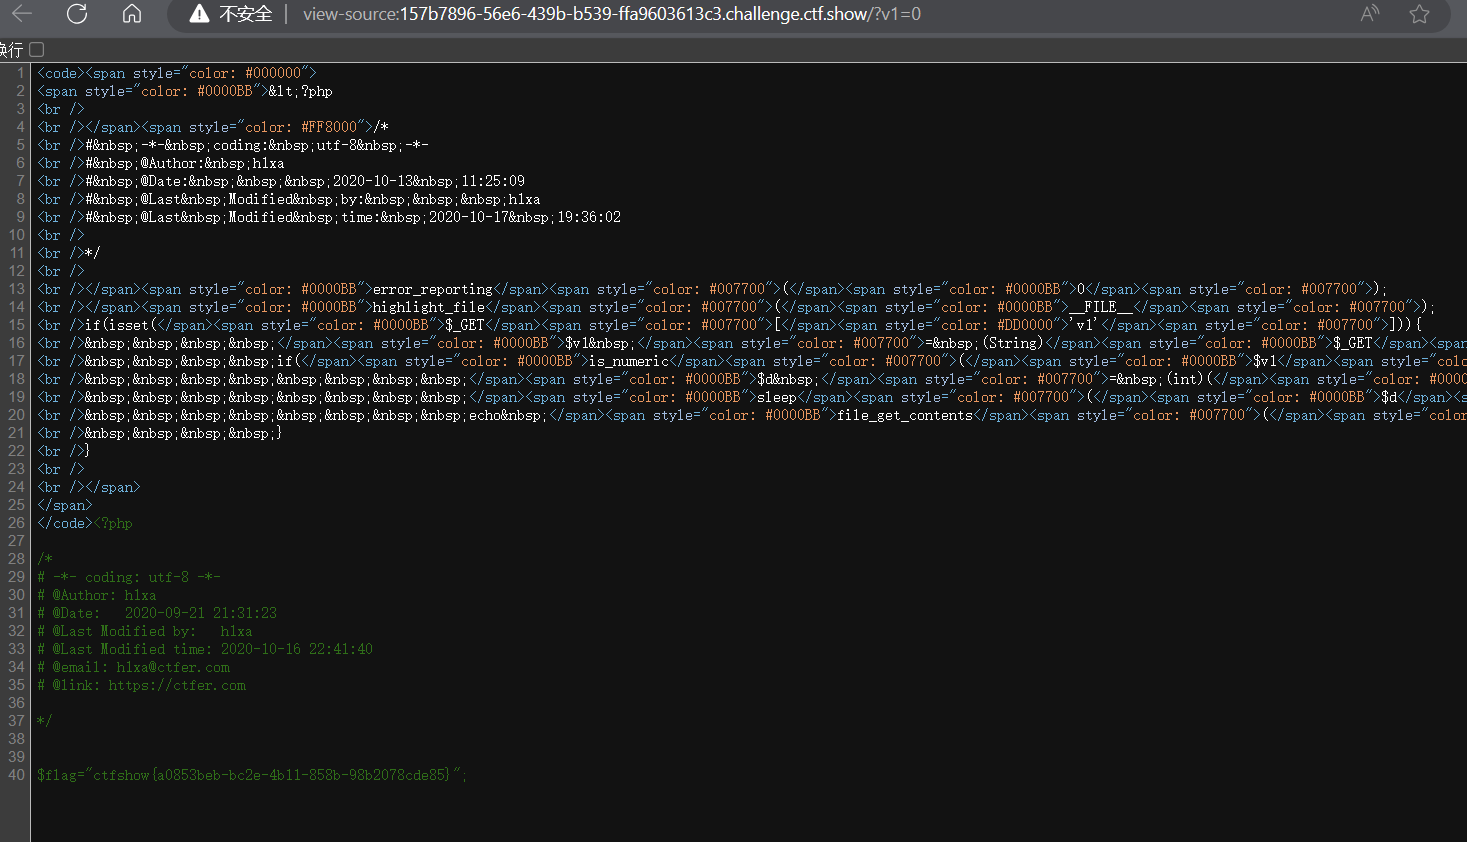Screen dimensions: 1467x842
Task: Toggle the line wrap checkbox
Action: (x=37, y=49)
